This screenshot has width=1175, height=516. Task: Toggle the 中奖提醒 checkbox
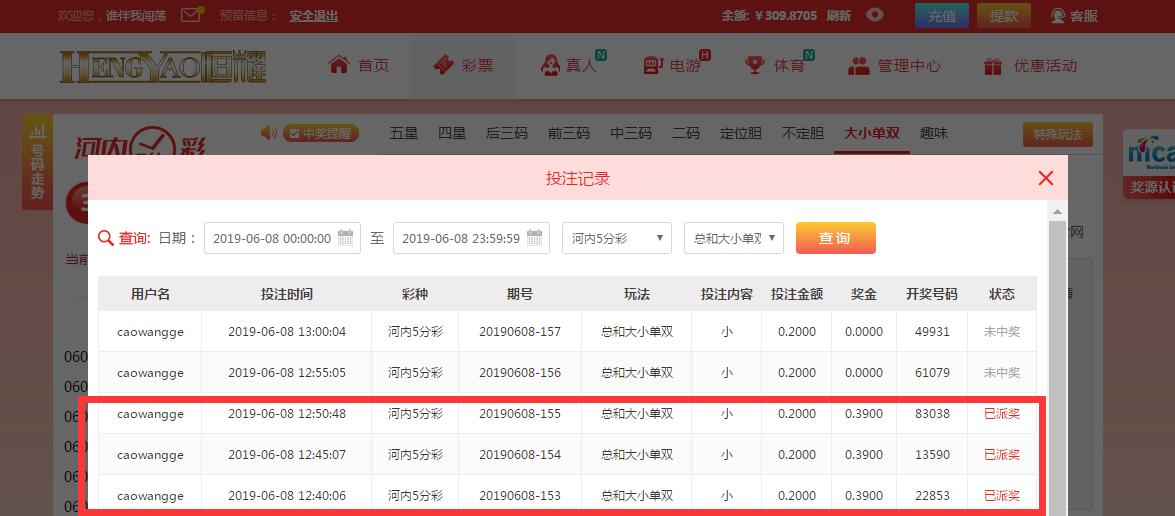pos(293,133)
